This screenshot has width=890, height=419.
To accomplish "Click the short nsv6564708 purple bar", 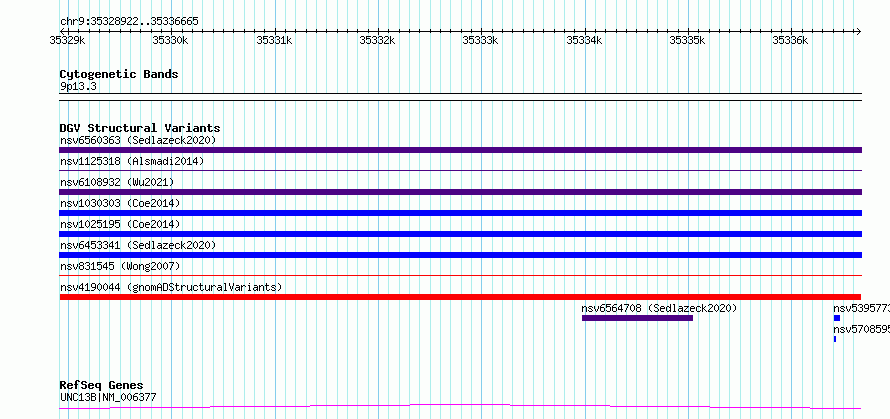I will click(637, 318).
